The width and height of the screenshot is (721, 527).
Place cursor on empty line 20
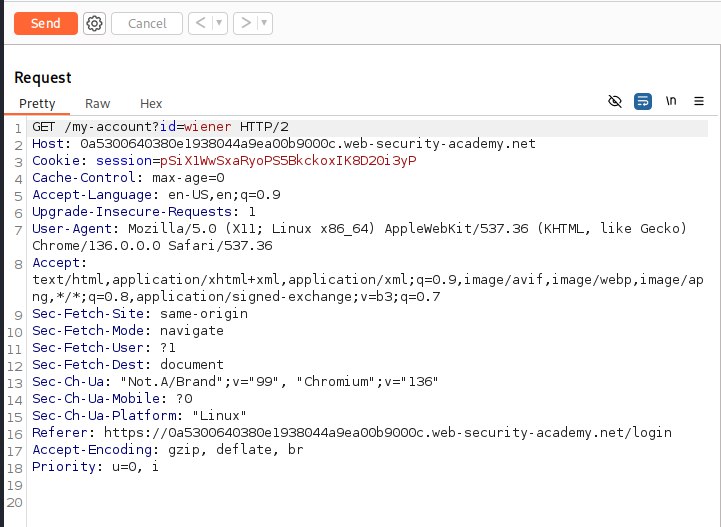[x=368, y=502]
